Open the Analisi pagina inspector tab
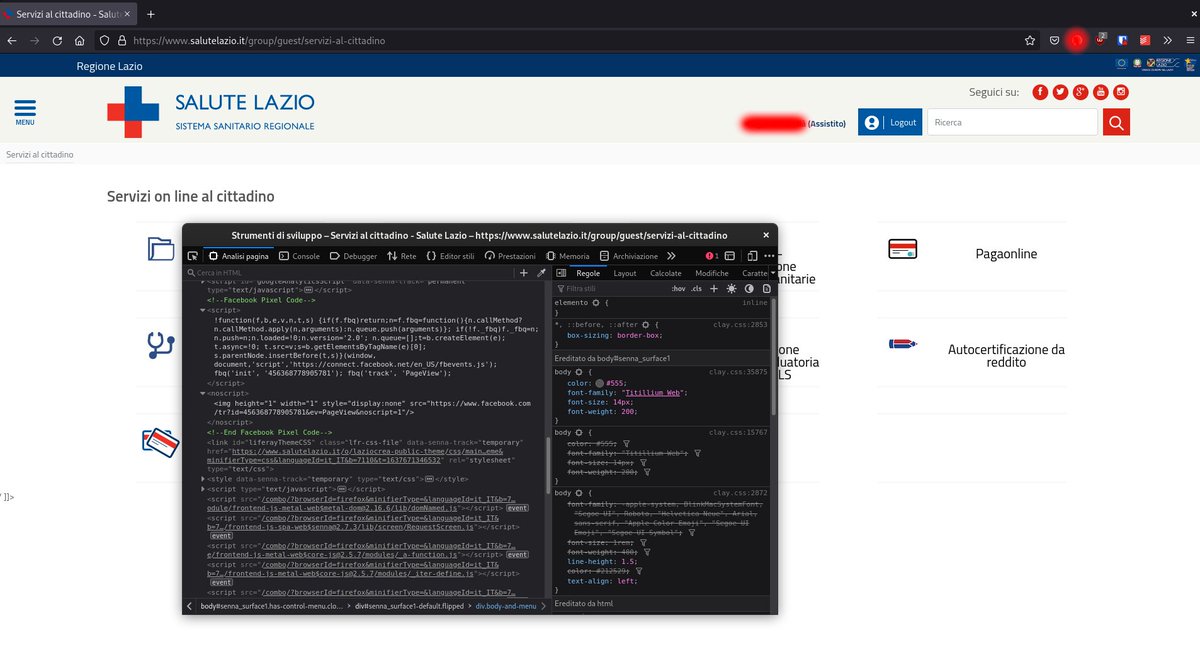 [x=238, y=256]
